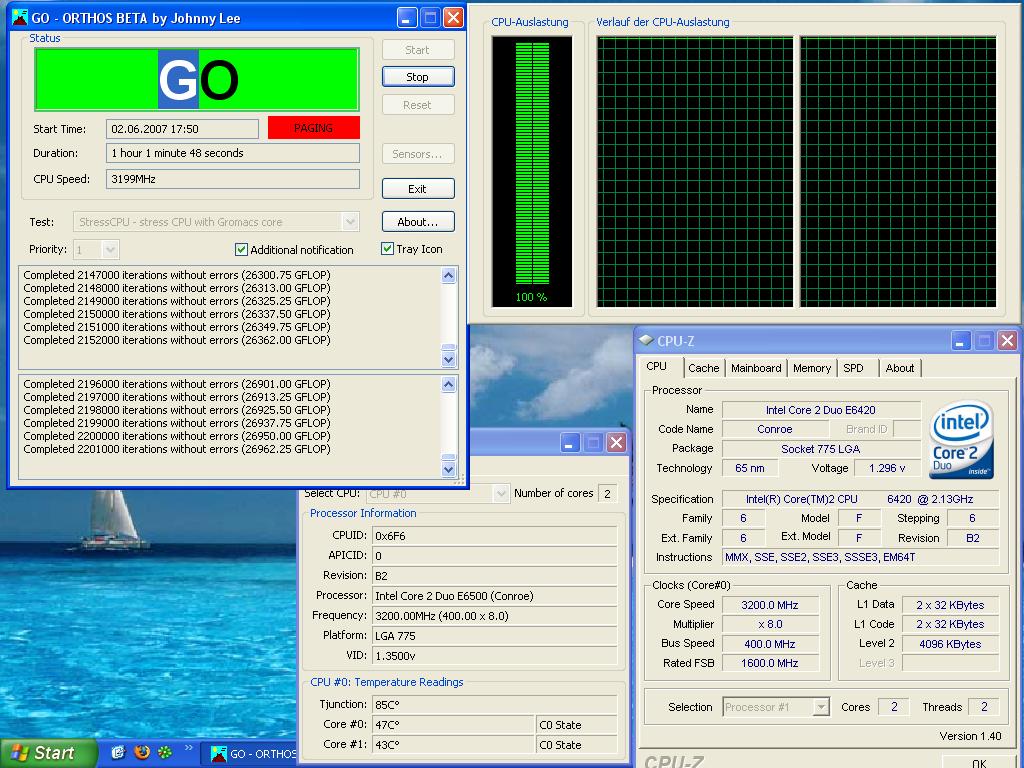Open the CPU-Z Processor selection dropdown
Screen dimensions: 1024x768
[x=821, y=707]
